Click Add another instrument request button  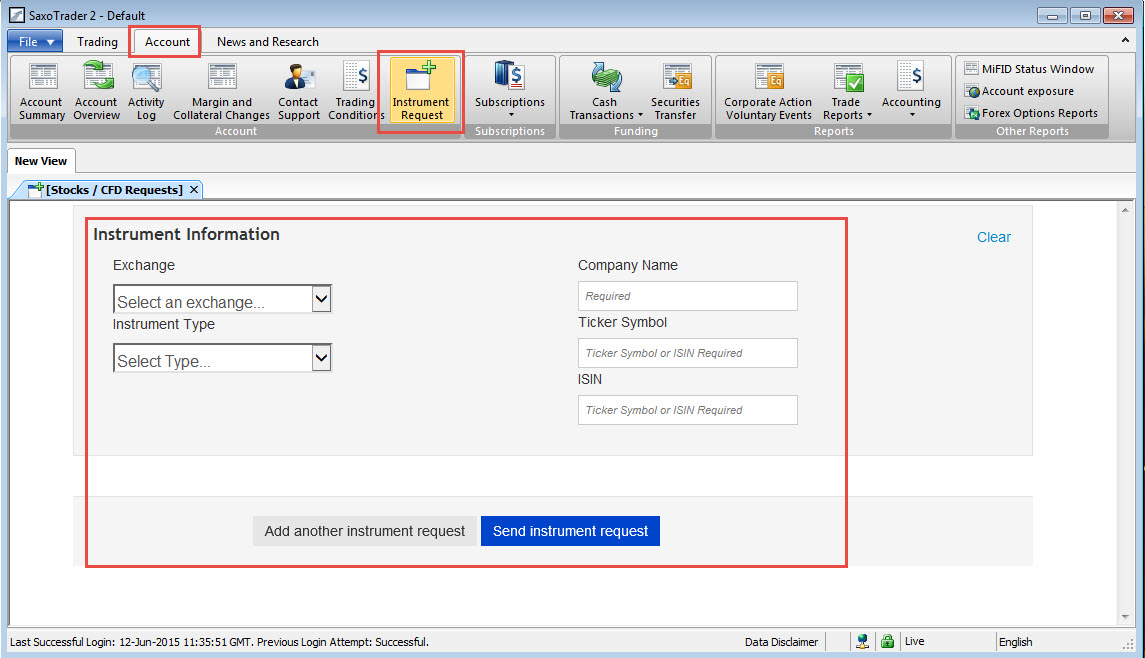click(x=364, y=531)
